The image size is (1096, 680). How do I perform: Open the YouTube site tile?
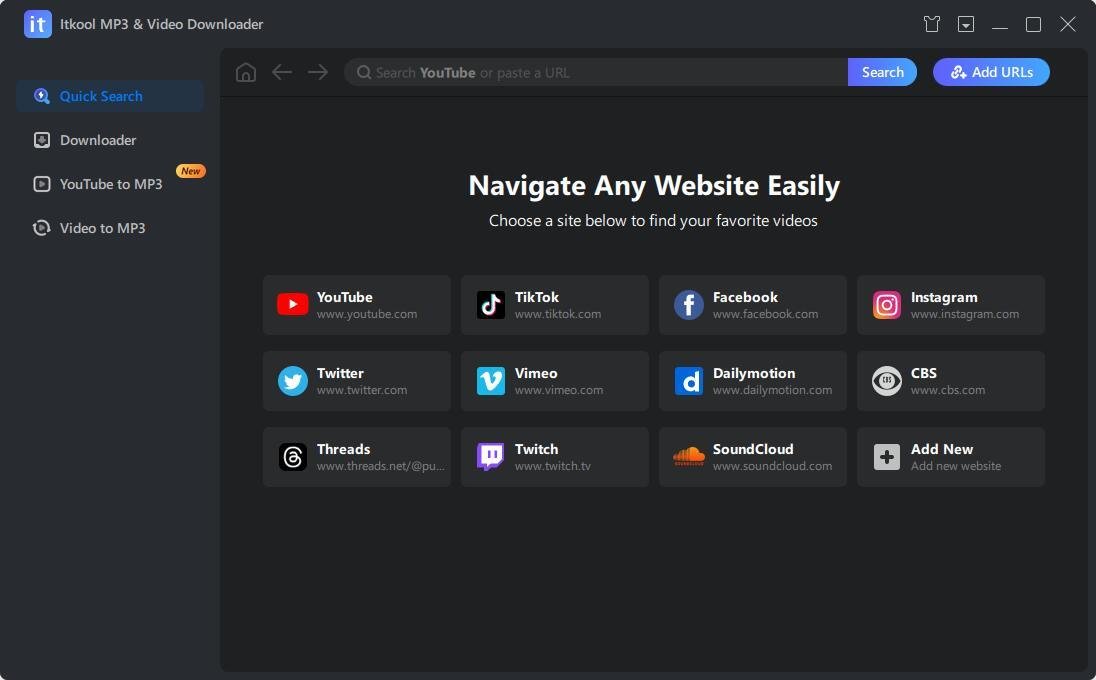[356, 305]
